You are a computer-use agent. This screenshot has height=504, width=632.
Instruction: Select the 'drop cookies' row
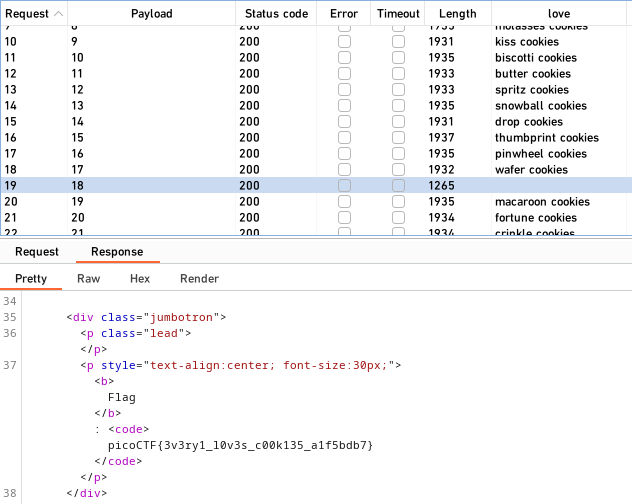click(316, 121)
